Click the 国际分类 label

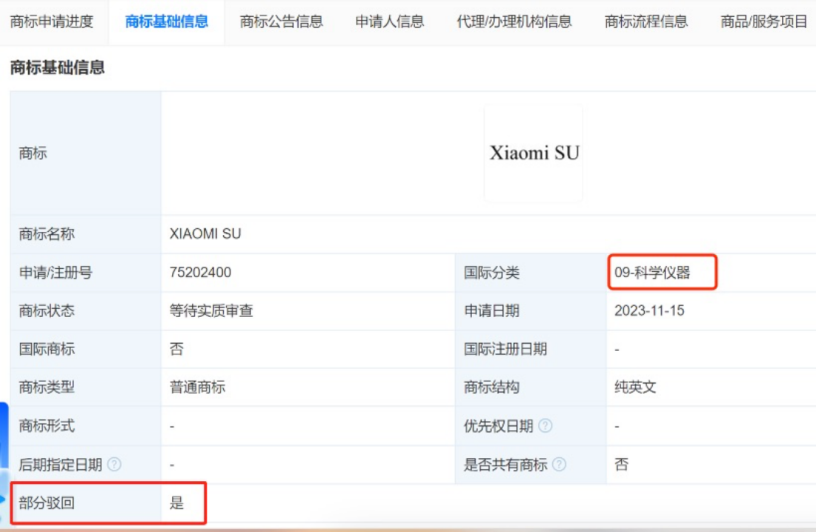click(x=491, y=272)
